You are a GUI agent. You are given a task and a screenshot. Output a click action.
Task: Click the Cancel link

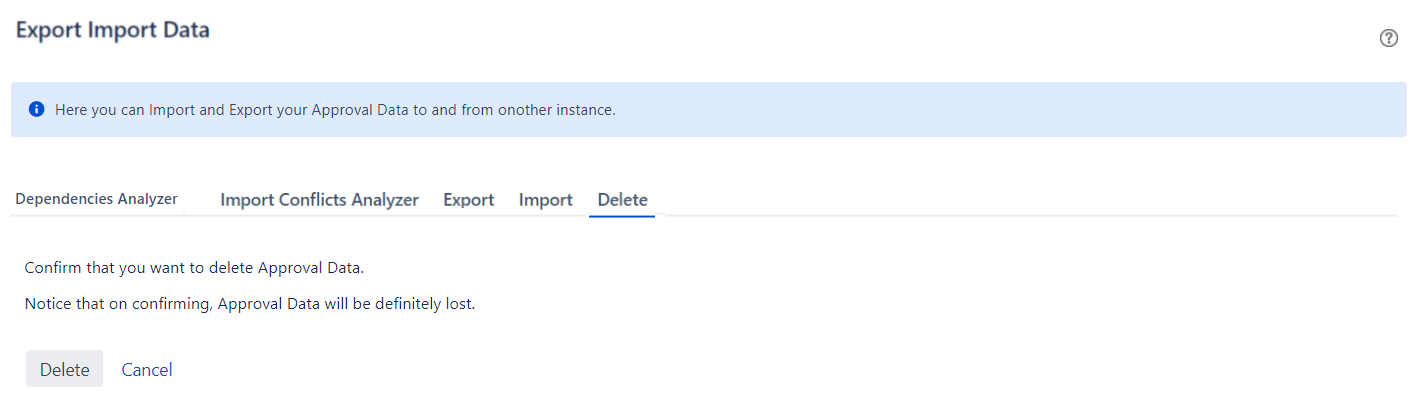coord(147,370)
